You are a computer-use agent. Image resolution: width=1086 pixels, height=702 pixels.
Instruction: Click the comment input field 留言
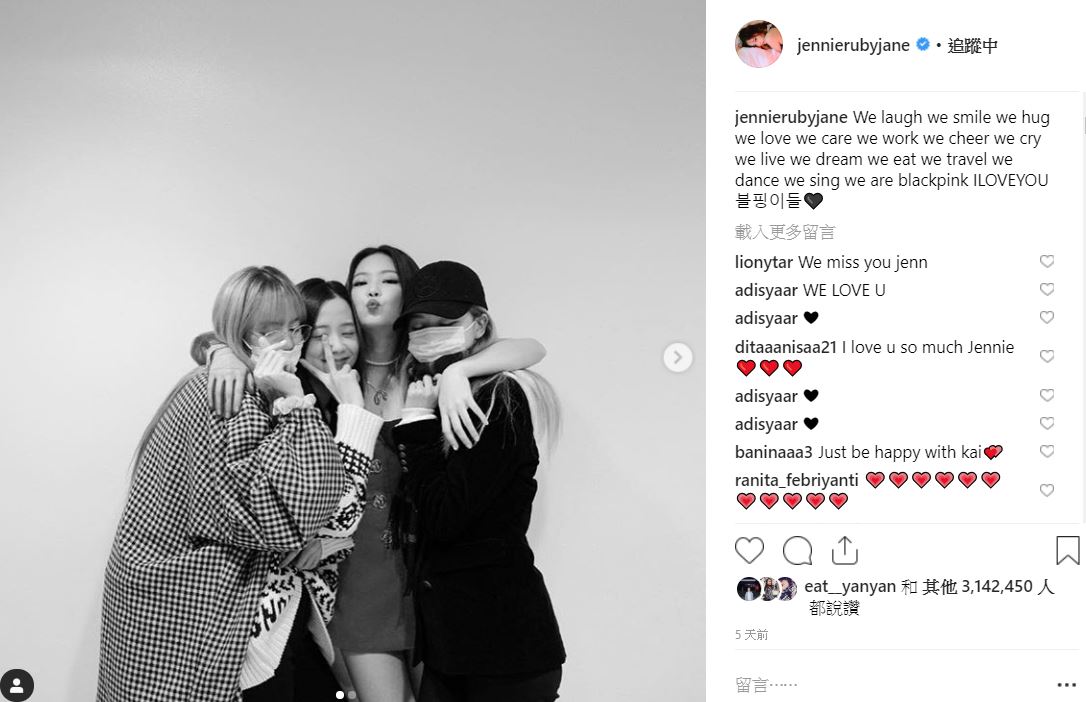point(893,685)
